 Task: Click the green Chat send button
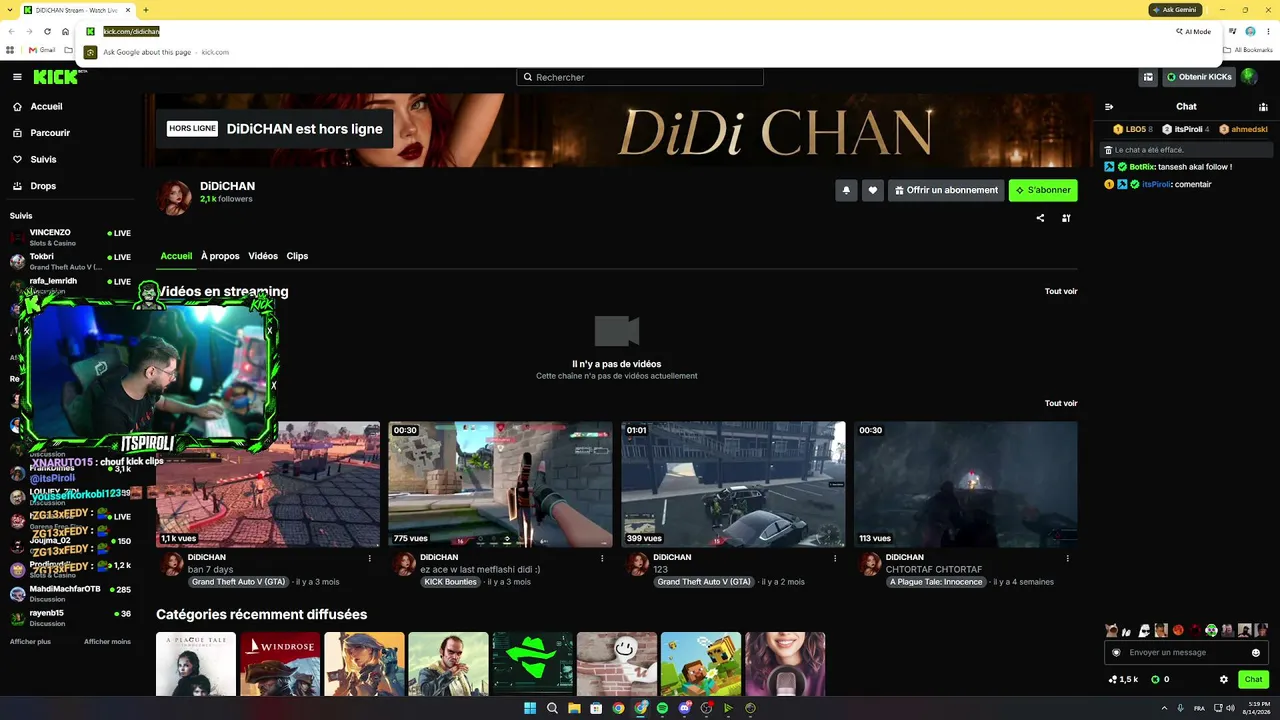point(1254,680)
